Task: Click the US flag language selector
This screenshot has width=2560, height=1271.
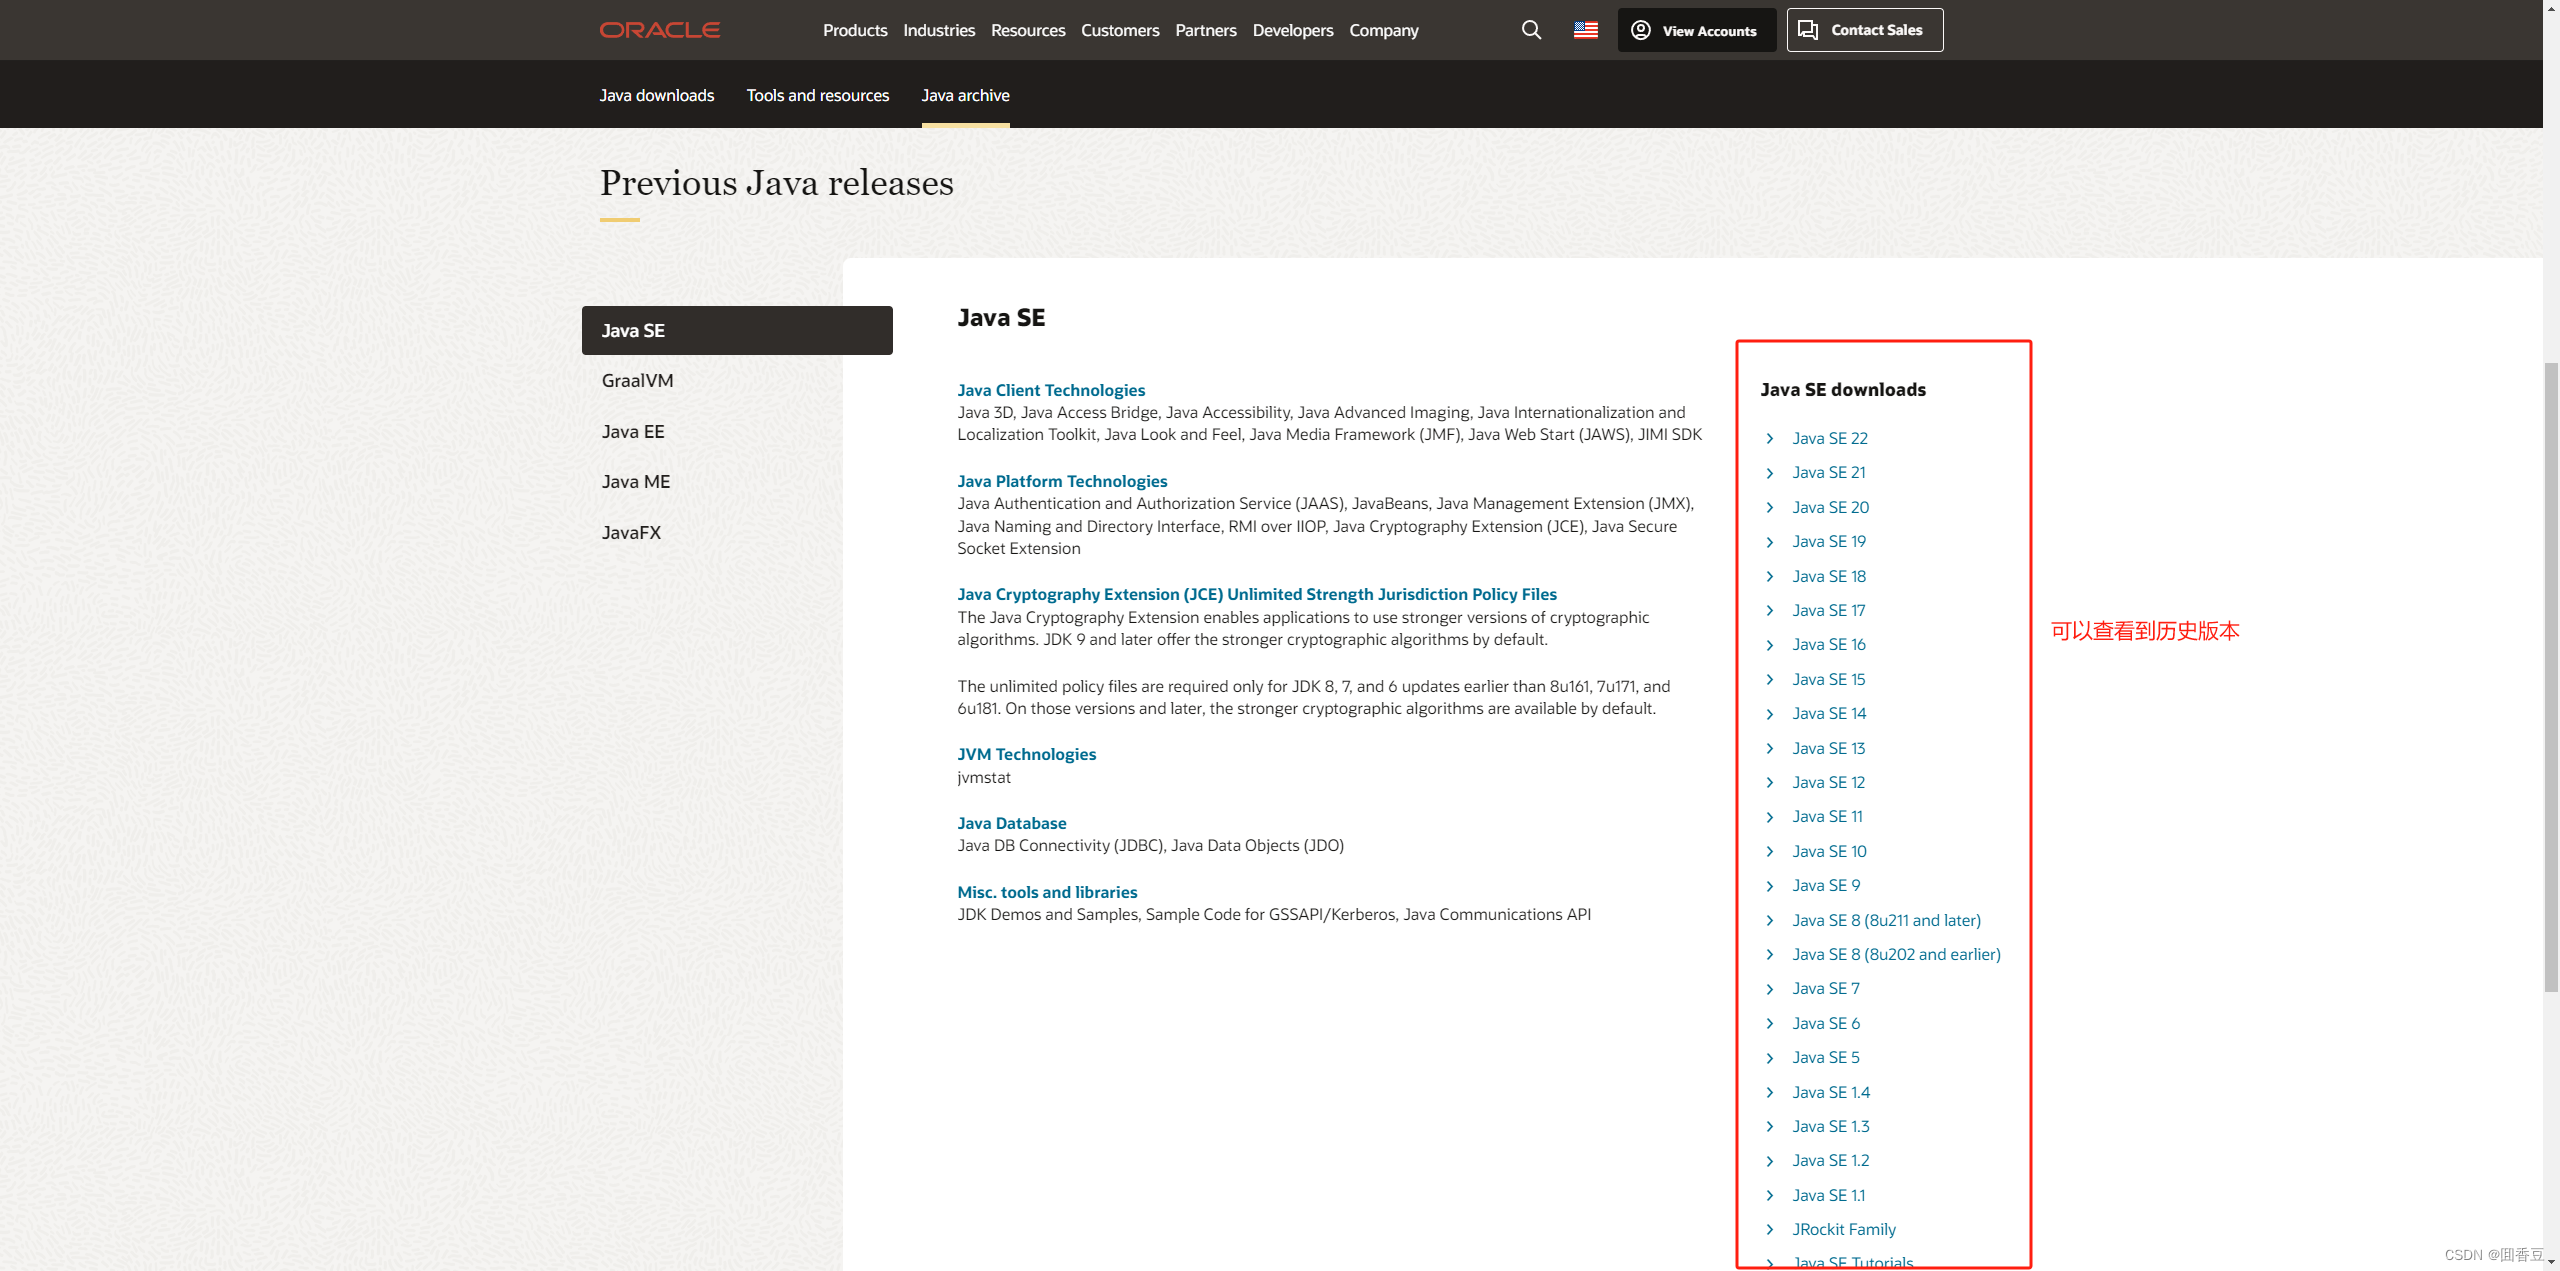Action: [1584, 30]
